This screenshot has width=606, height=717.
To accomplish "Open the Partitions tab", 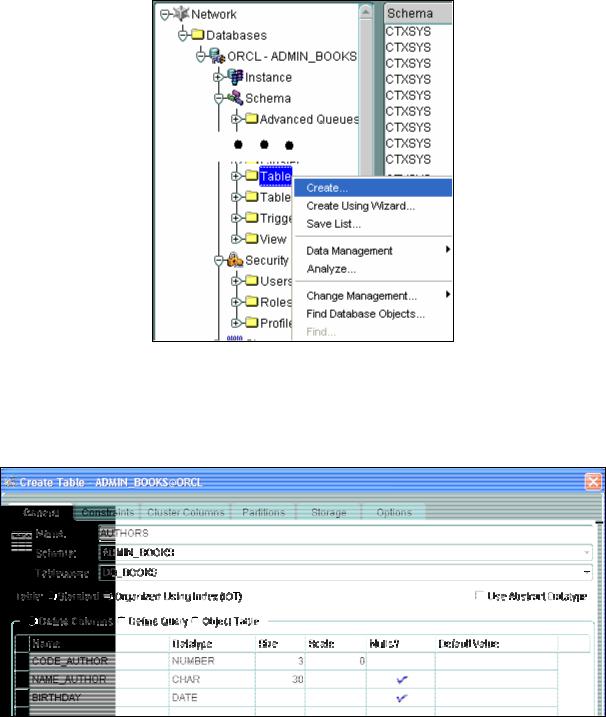I will pos(263,513).
